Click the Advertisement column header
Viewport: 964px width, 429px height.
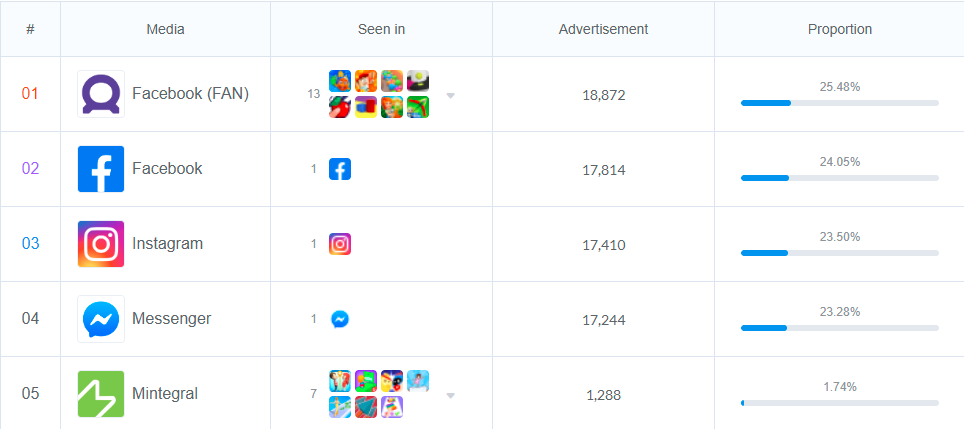coord(603,29)
